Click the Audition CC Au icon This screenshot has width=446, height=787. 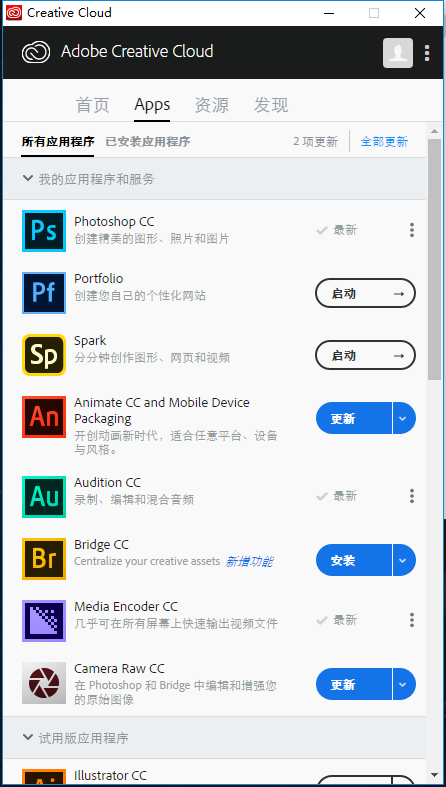tap(44, 496)
